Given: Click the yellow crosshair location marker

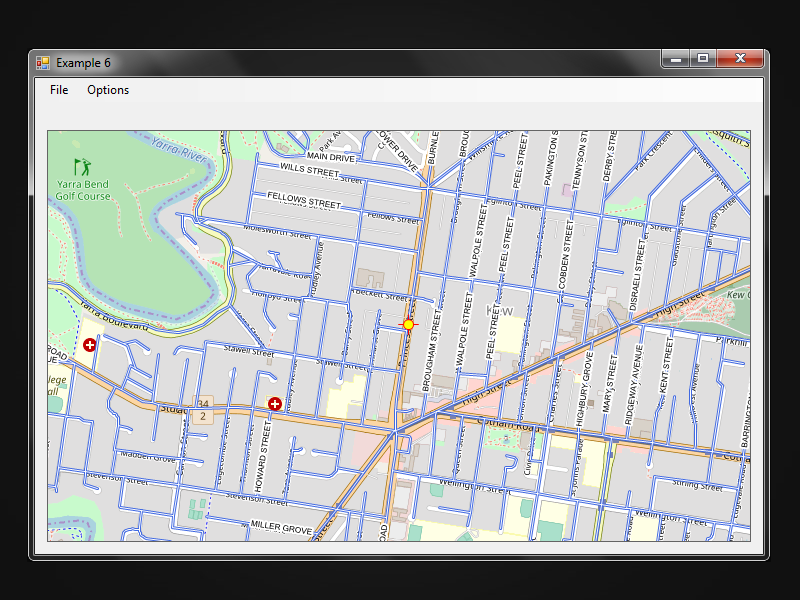Looking at the screenshot, I should pos(408,324).
